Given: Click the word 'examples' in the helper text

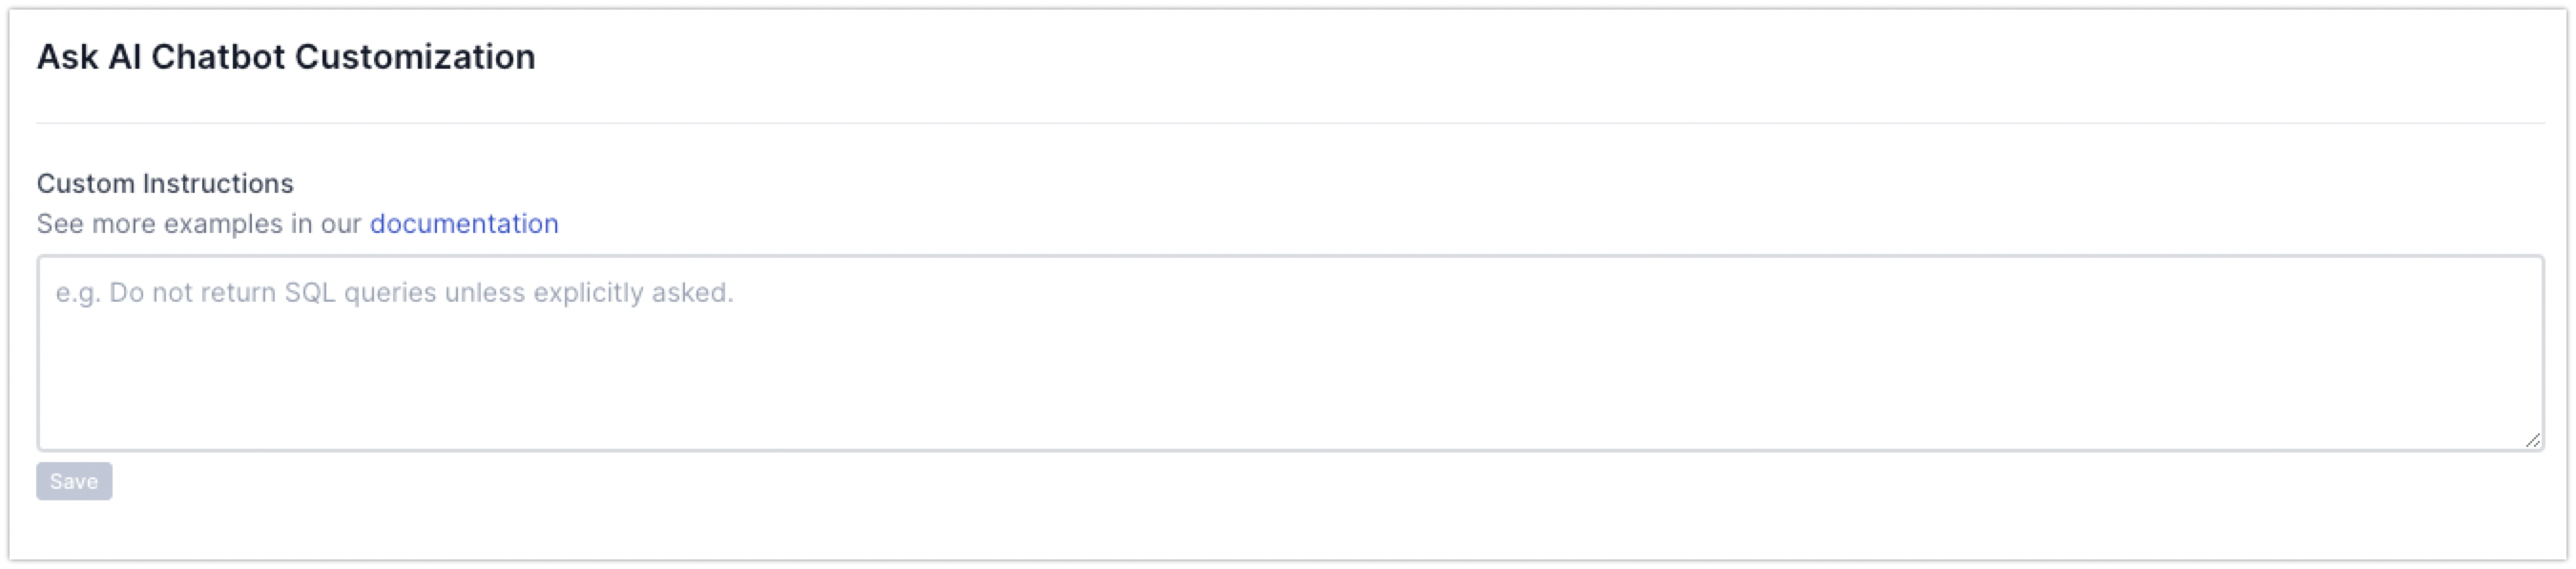Looking at the screenshot, I should (223, 224).
